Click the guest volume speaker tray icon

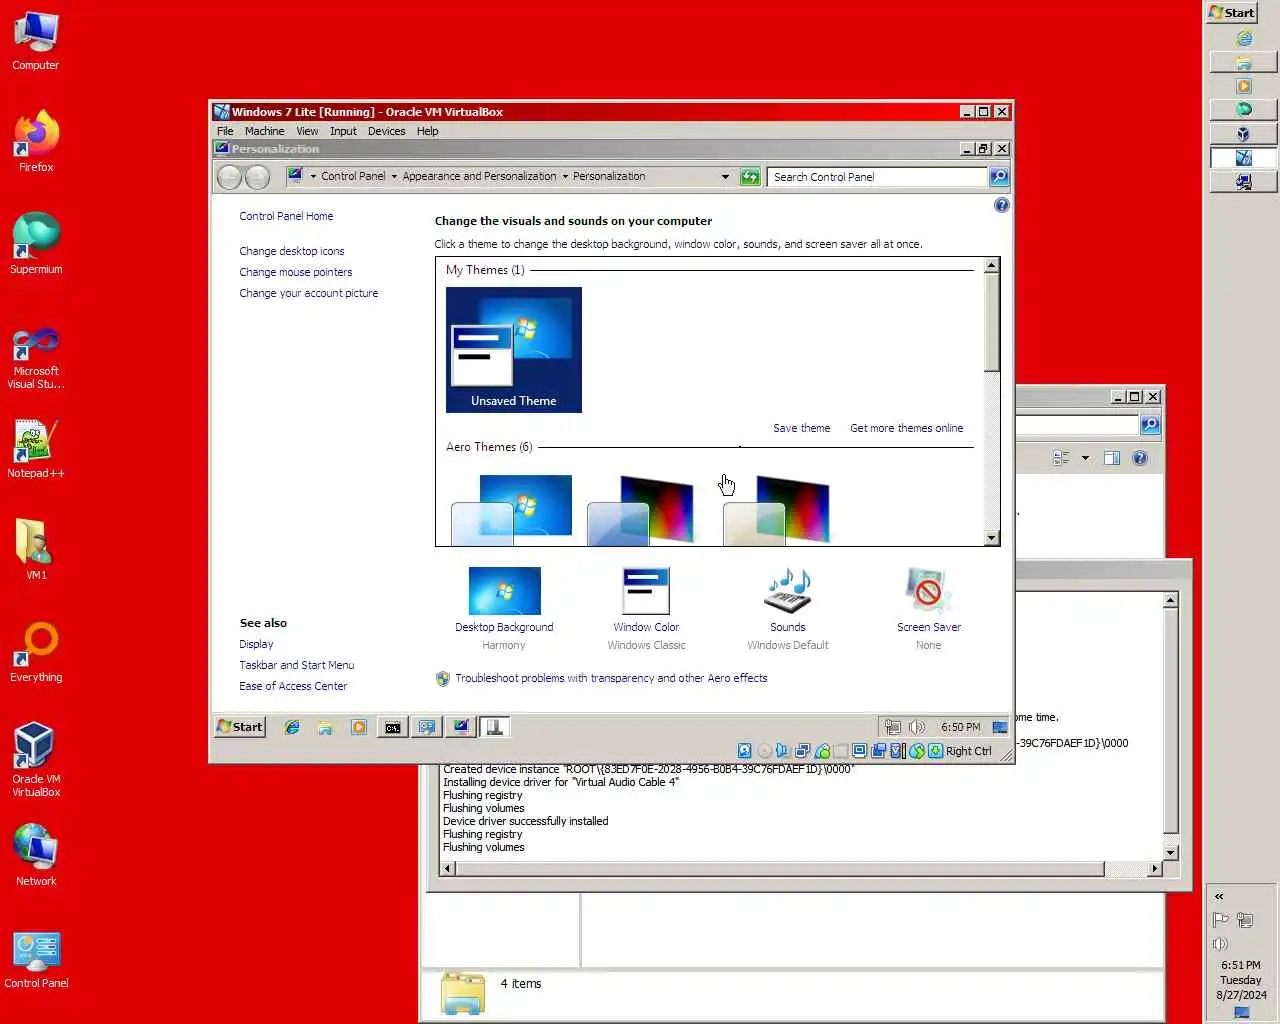tap(916, 727)
